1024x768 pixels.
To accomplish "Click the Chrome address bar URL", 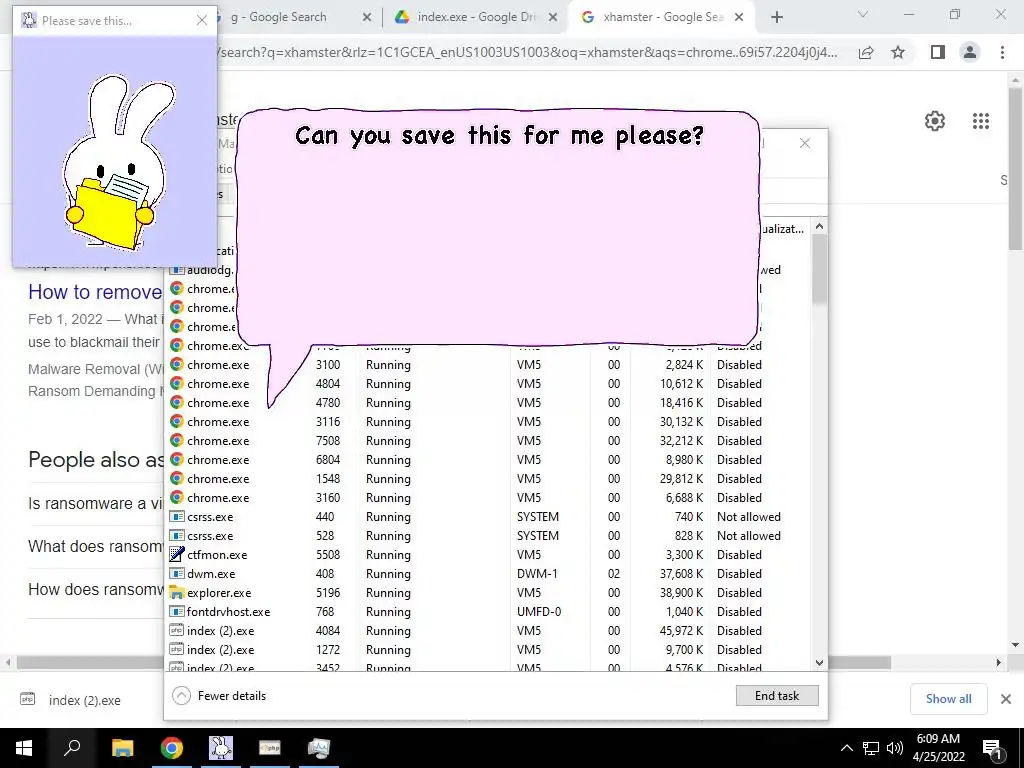I will click(529, 52).
